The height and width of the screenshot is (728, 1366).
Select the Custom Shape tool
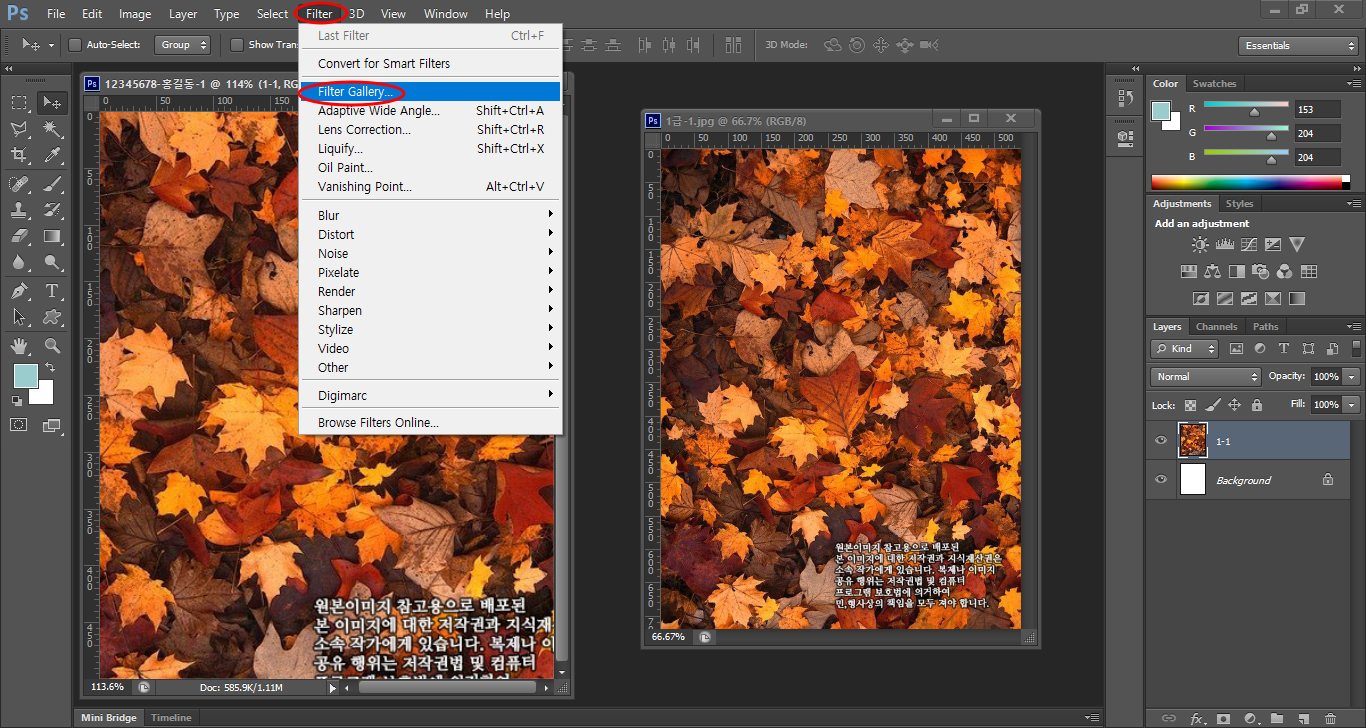point(52,317)
